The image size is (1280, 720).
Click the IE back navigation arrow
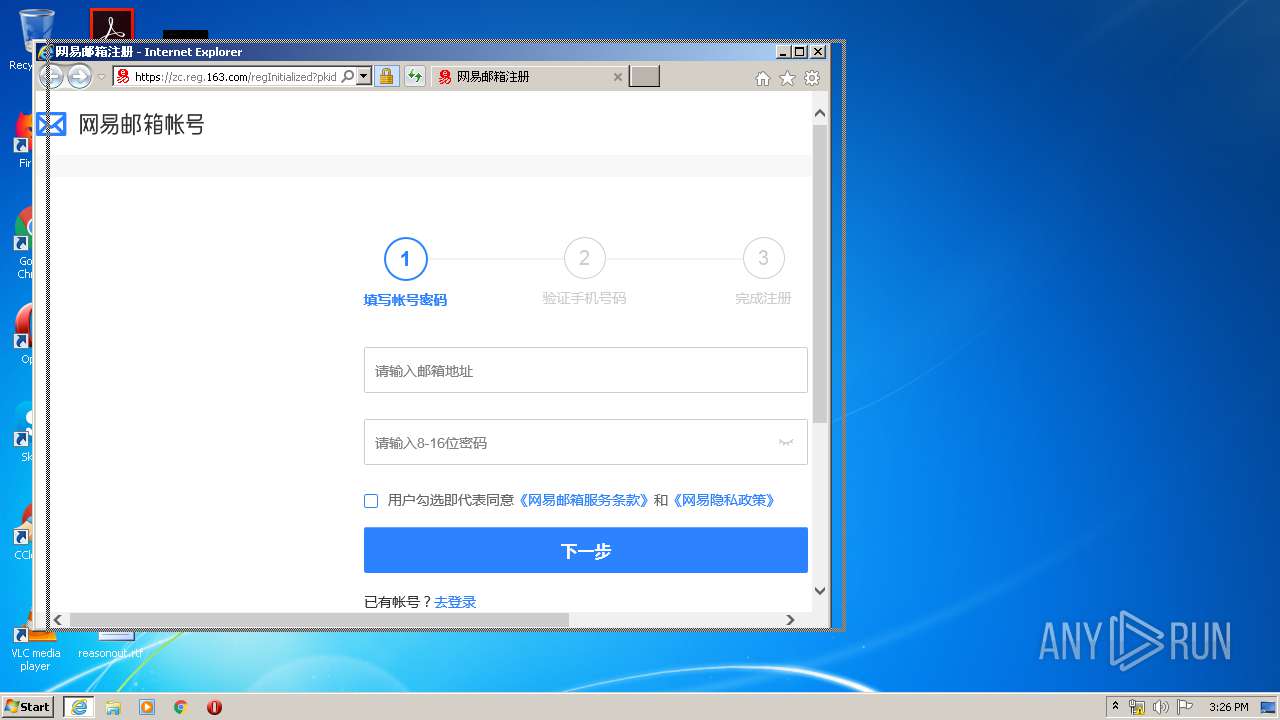coord(50,76)
